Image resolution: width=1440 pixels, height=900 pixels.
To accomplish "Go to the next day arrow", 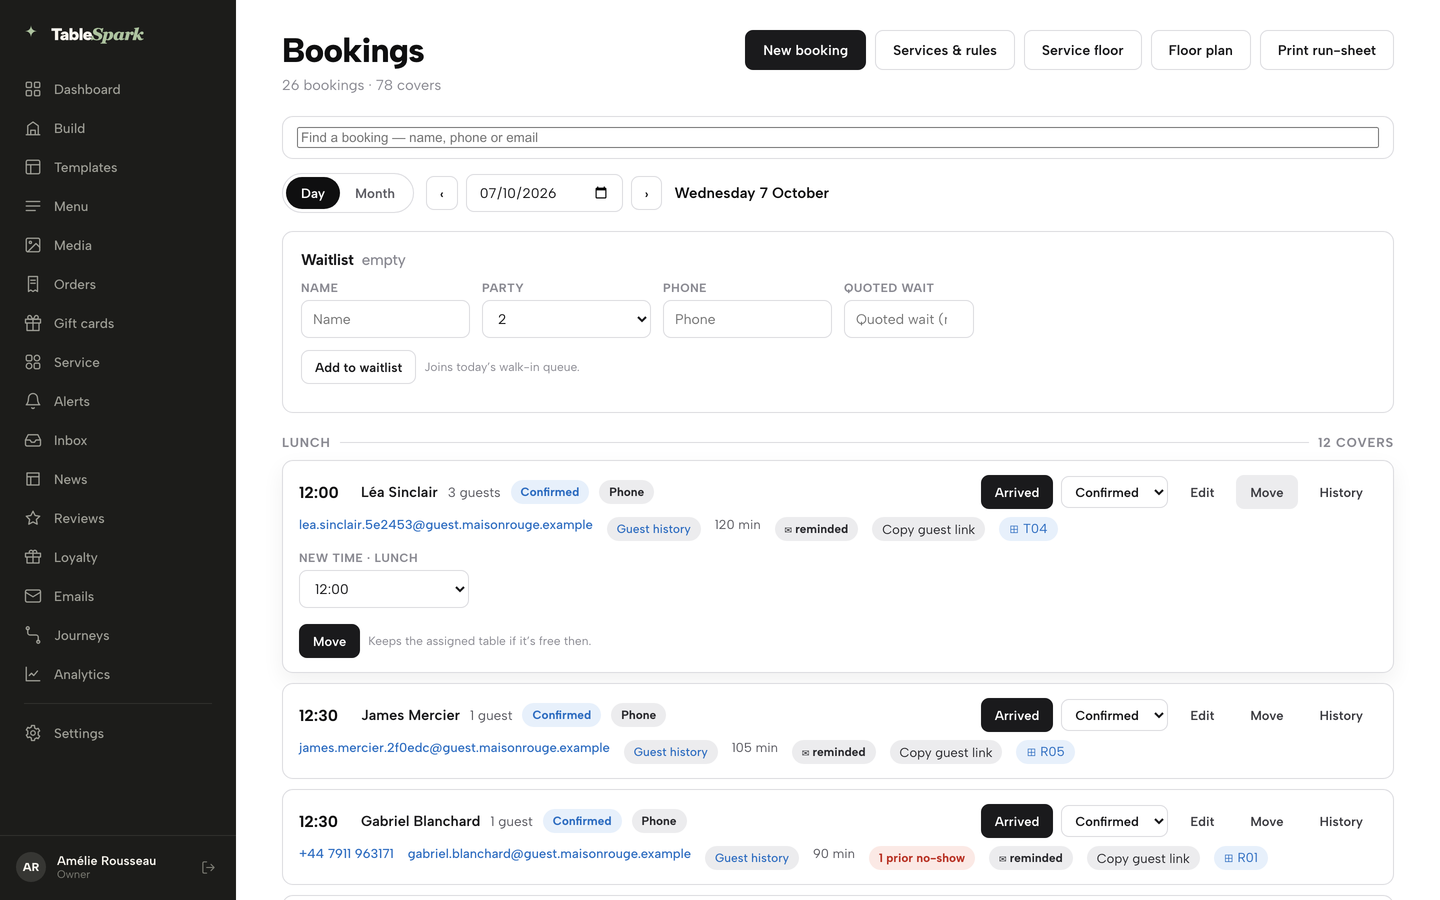I will tap(647, 193).
